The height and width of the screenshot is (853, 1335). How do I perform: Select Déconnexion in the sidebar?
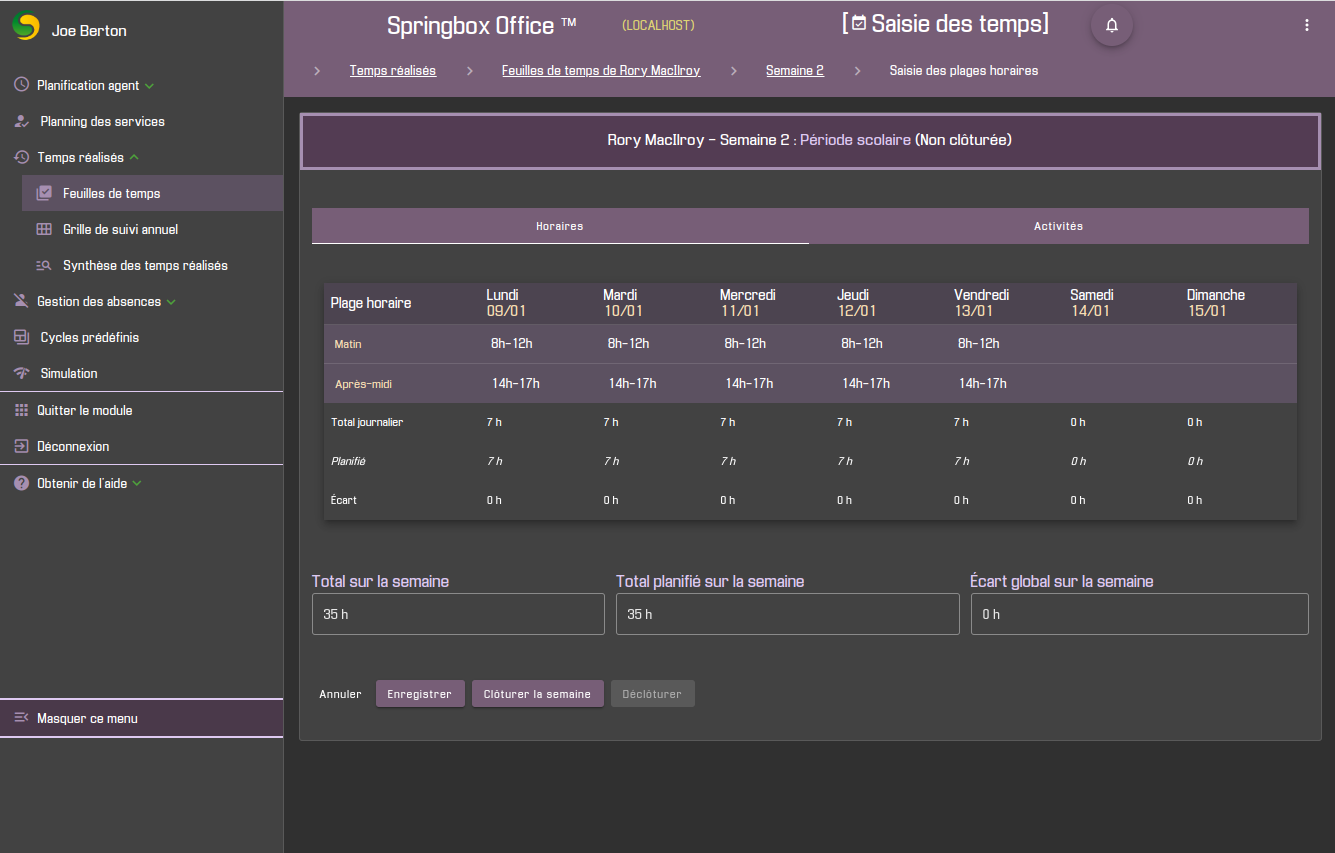pos(141,446)
